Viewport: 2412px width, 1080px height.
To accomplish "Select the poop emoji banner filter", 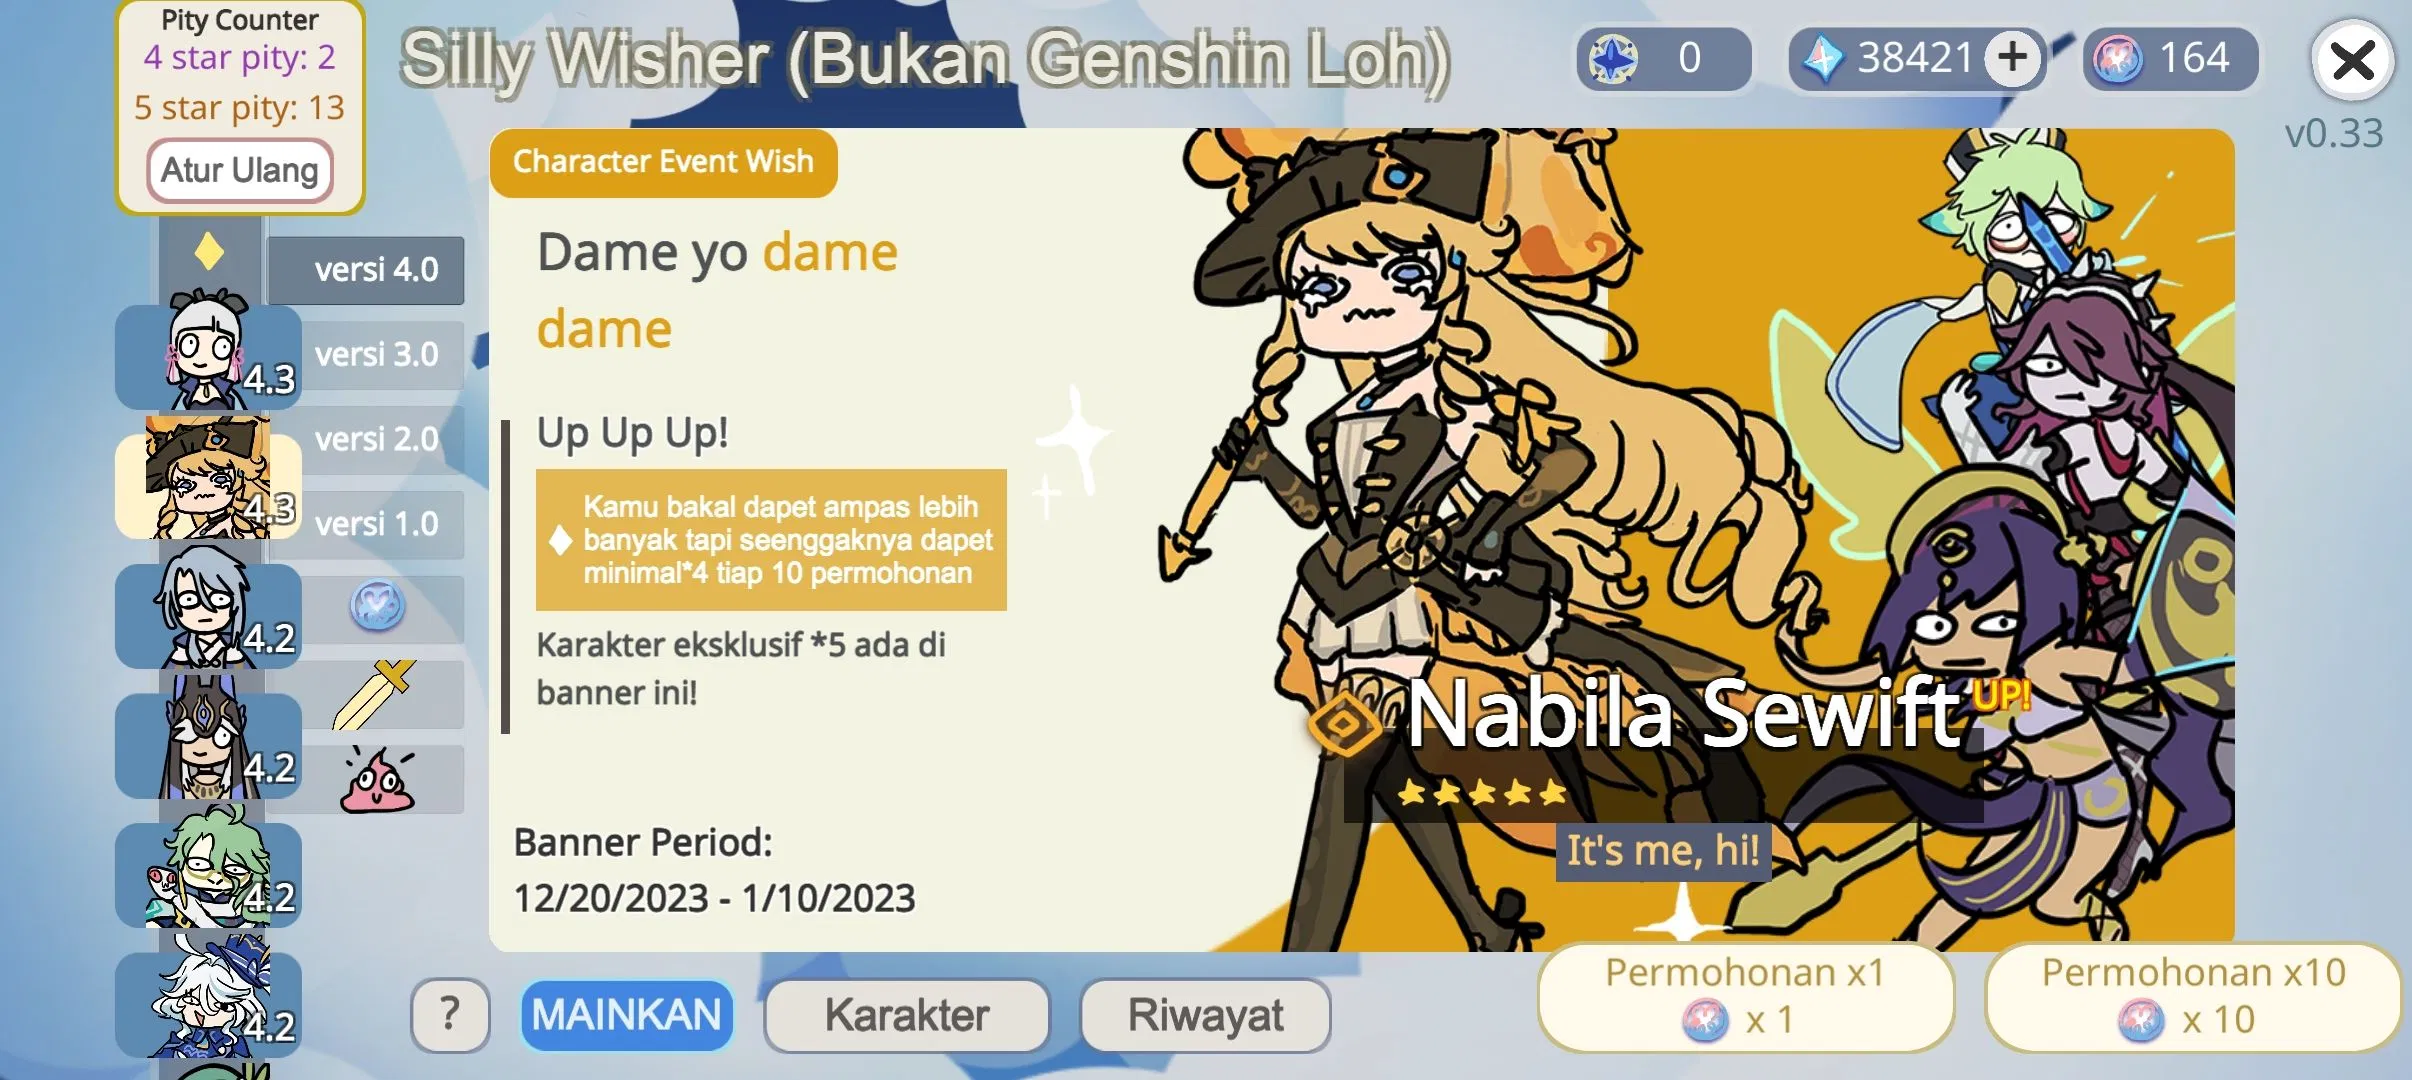I will coord(378,780).
